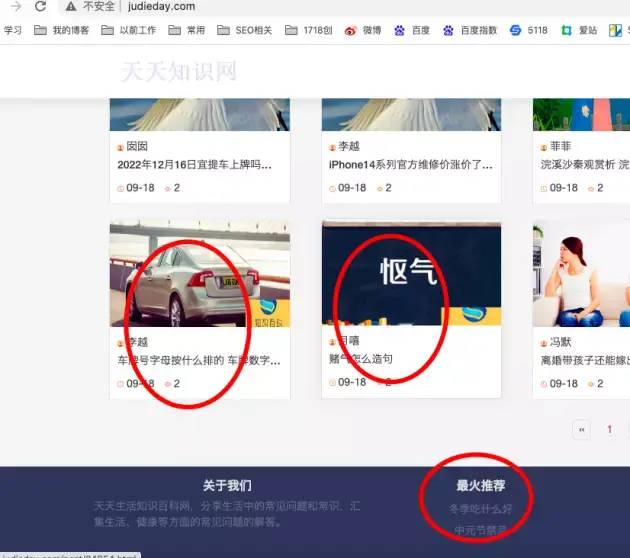Click the 怄气 blackboard thumbnail
630x558 pixels.
tap(411, 274)
